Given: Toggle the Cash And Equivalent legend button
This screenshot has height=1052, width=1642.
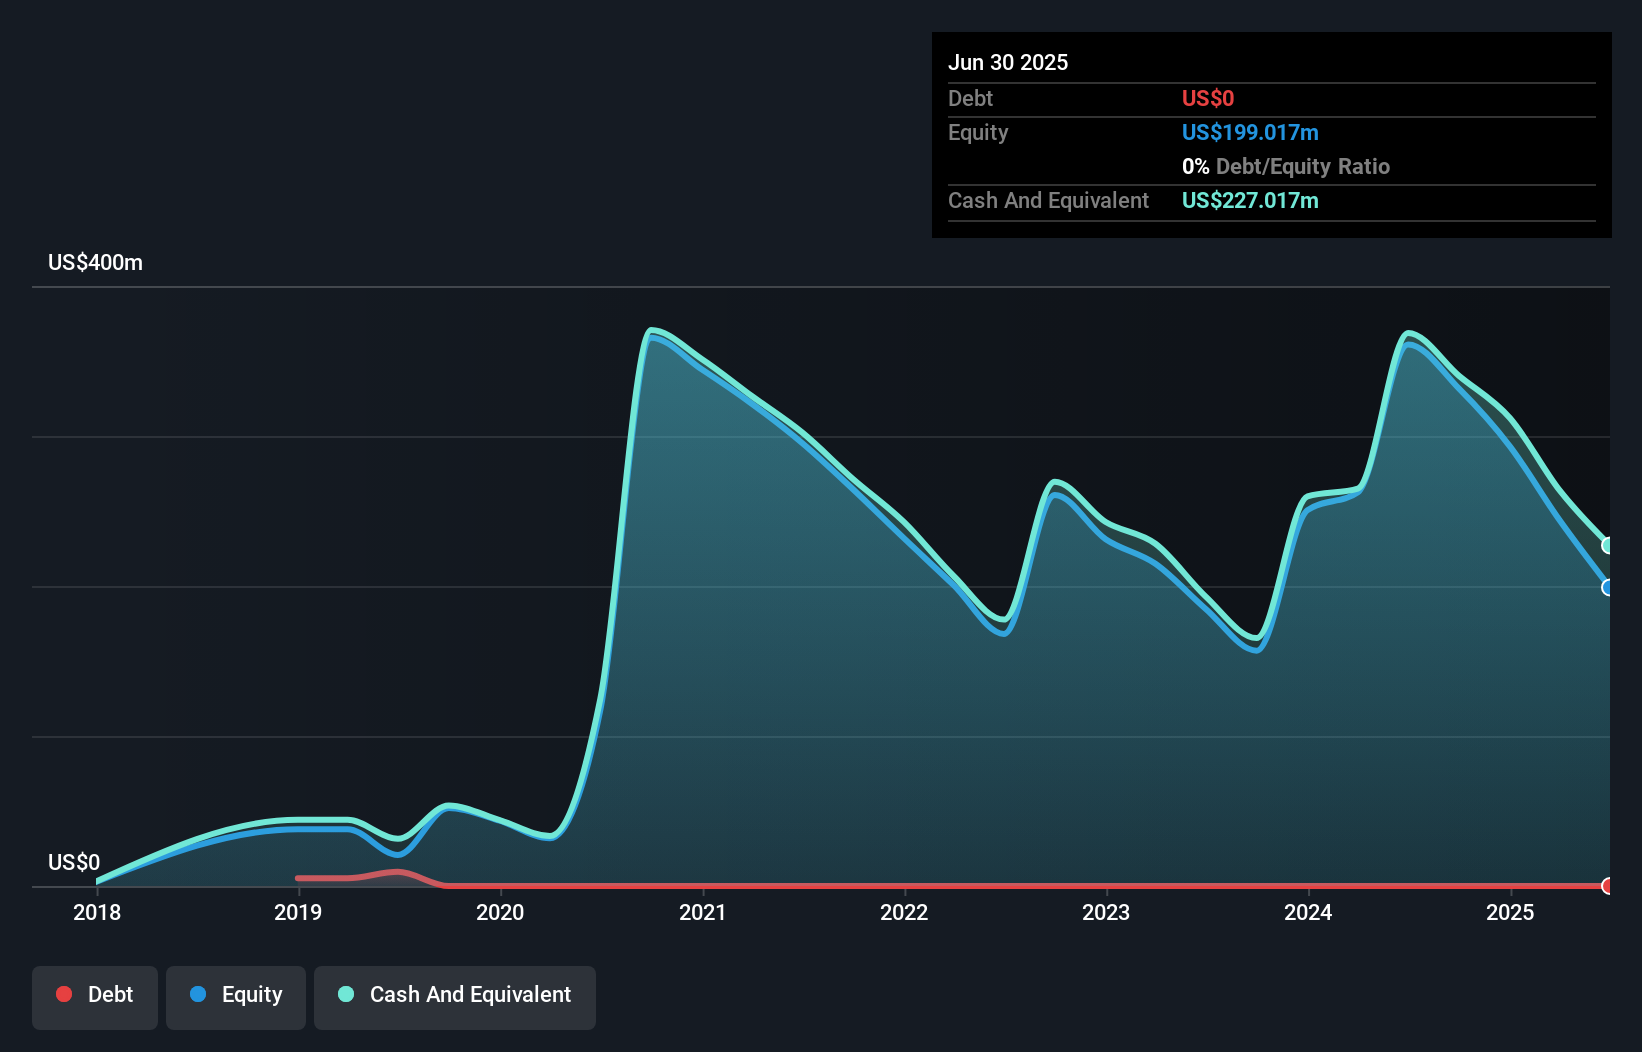Looking at the screenshot, I should [x=455, y=997].
